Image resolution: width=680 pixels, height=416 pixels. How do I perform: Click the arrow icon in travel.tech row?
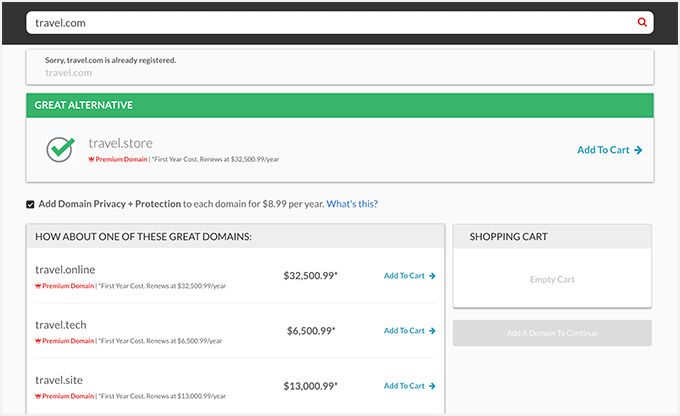click(432, 331)
